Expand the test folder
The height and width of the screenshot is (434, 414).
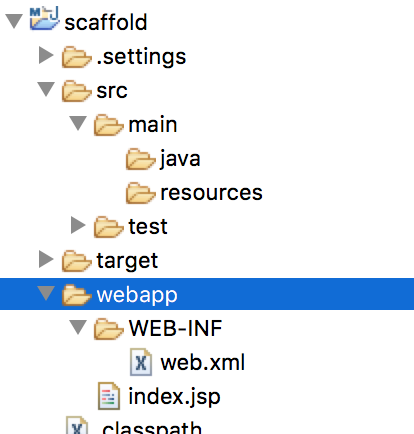(x=78, y=225)
